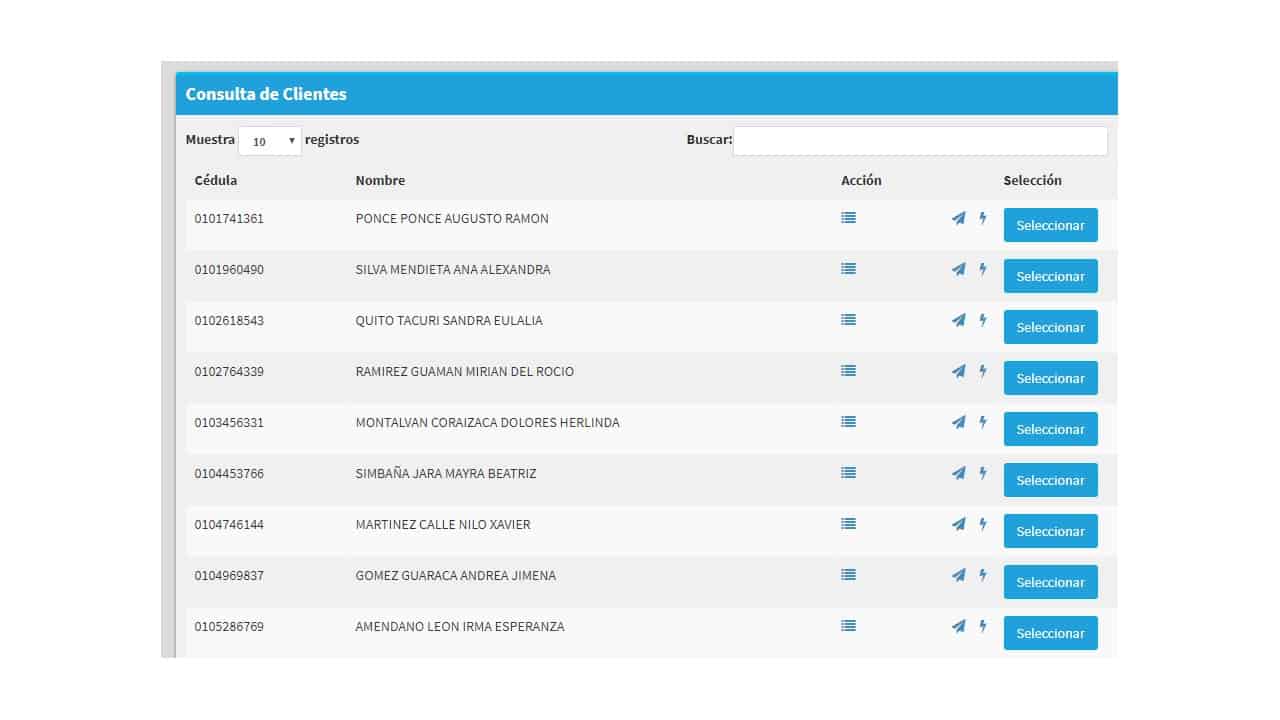Click name SIMBAÑA JARA MAYRA BEATRIZ
This screenshot has width=1280, height=720.
446,473
